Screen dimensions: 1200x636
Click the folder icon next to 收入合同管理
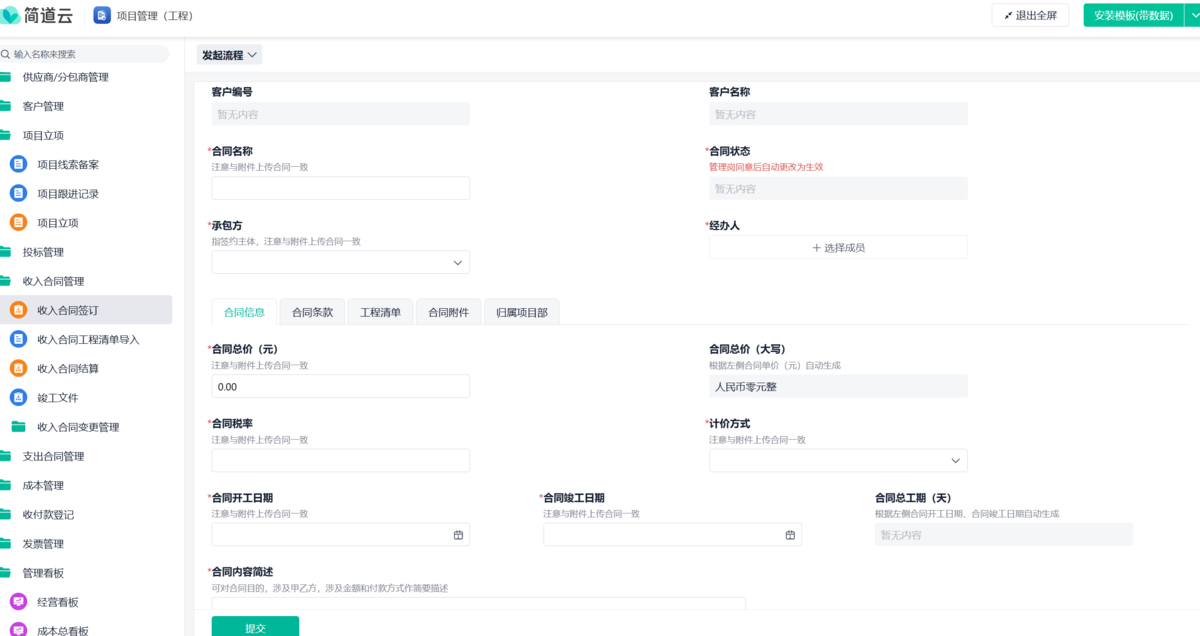pyautogui.click(x=5, y=281)
